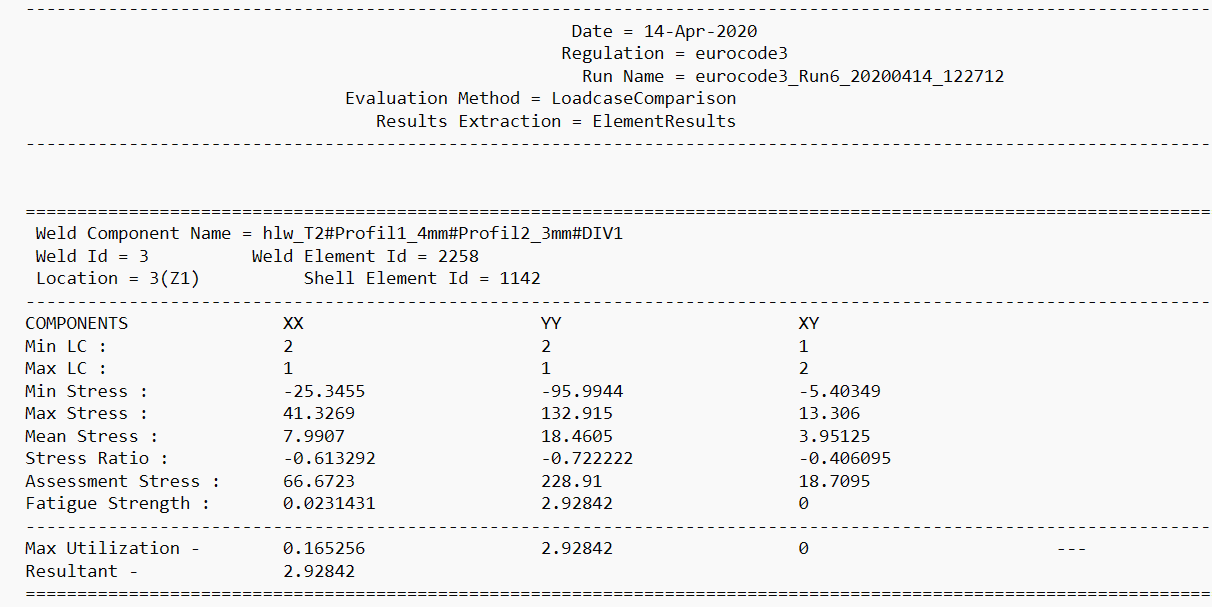Click the XY column header
Image resolution: width=1212 pixels, height=607 pixels.
coord(808,323)
